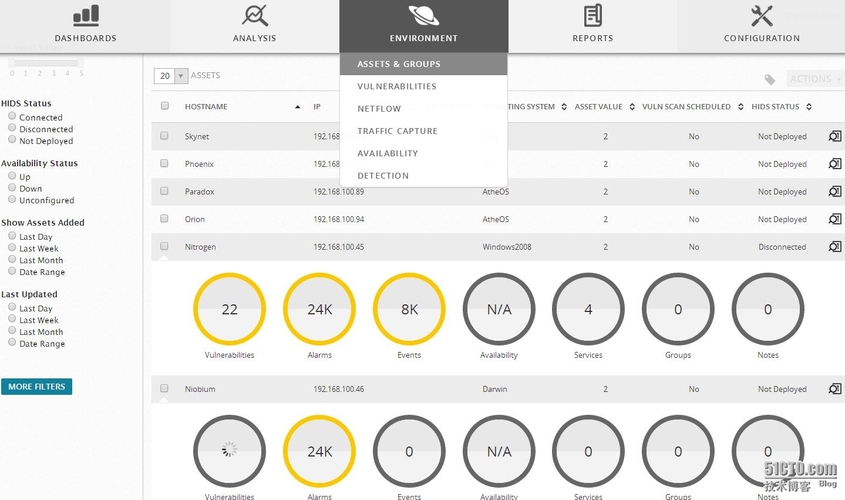The width and height of the screenshot is (845, 500).
Task: Choose Traffic Capture menu item
Action: click(424, 131)
